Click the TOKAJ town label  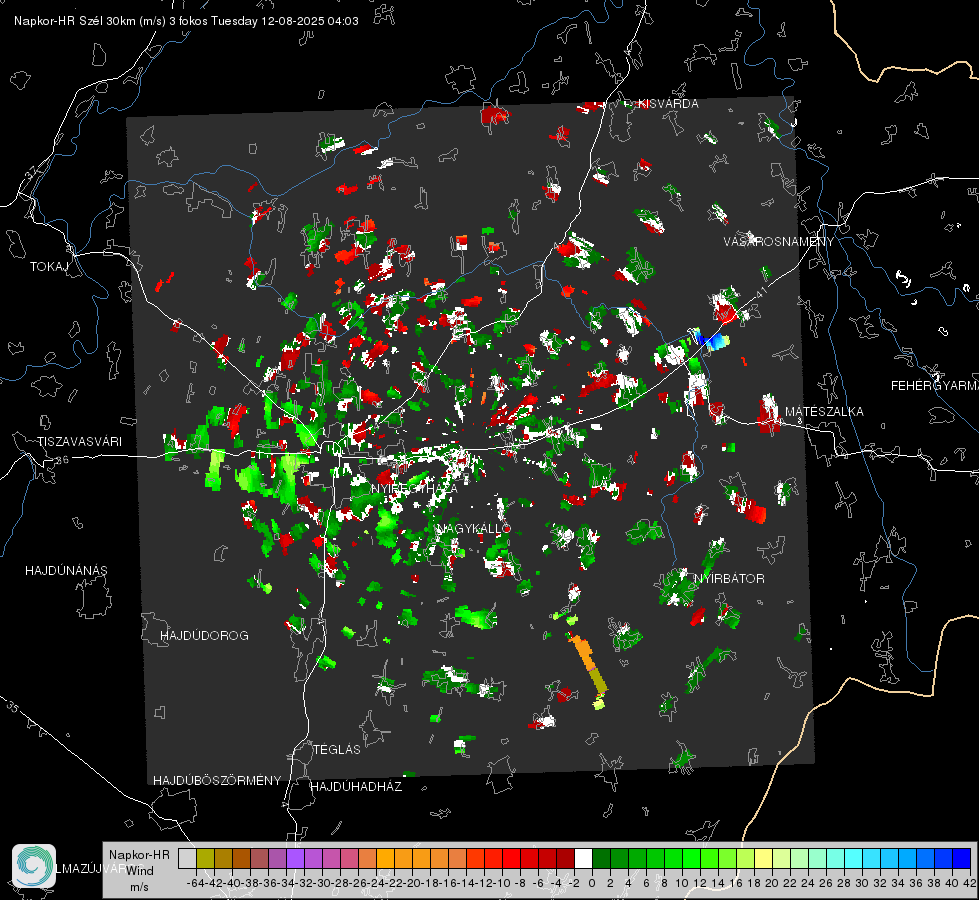click(49, 267)
